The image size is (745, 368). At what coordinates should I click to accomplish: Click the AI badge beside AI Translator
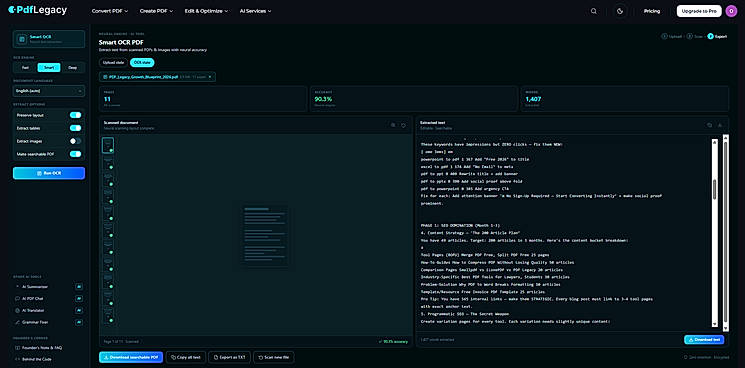pyautogui.click(x=79, y=310)
